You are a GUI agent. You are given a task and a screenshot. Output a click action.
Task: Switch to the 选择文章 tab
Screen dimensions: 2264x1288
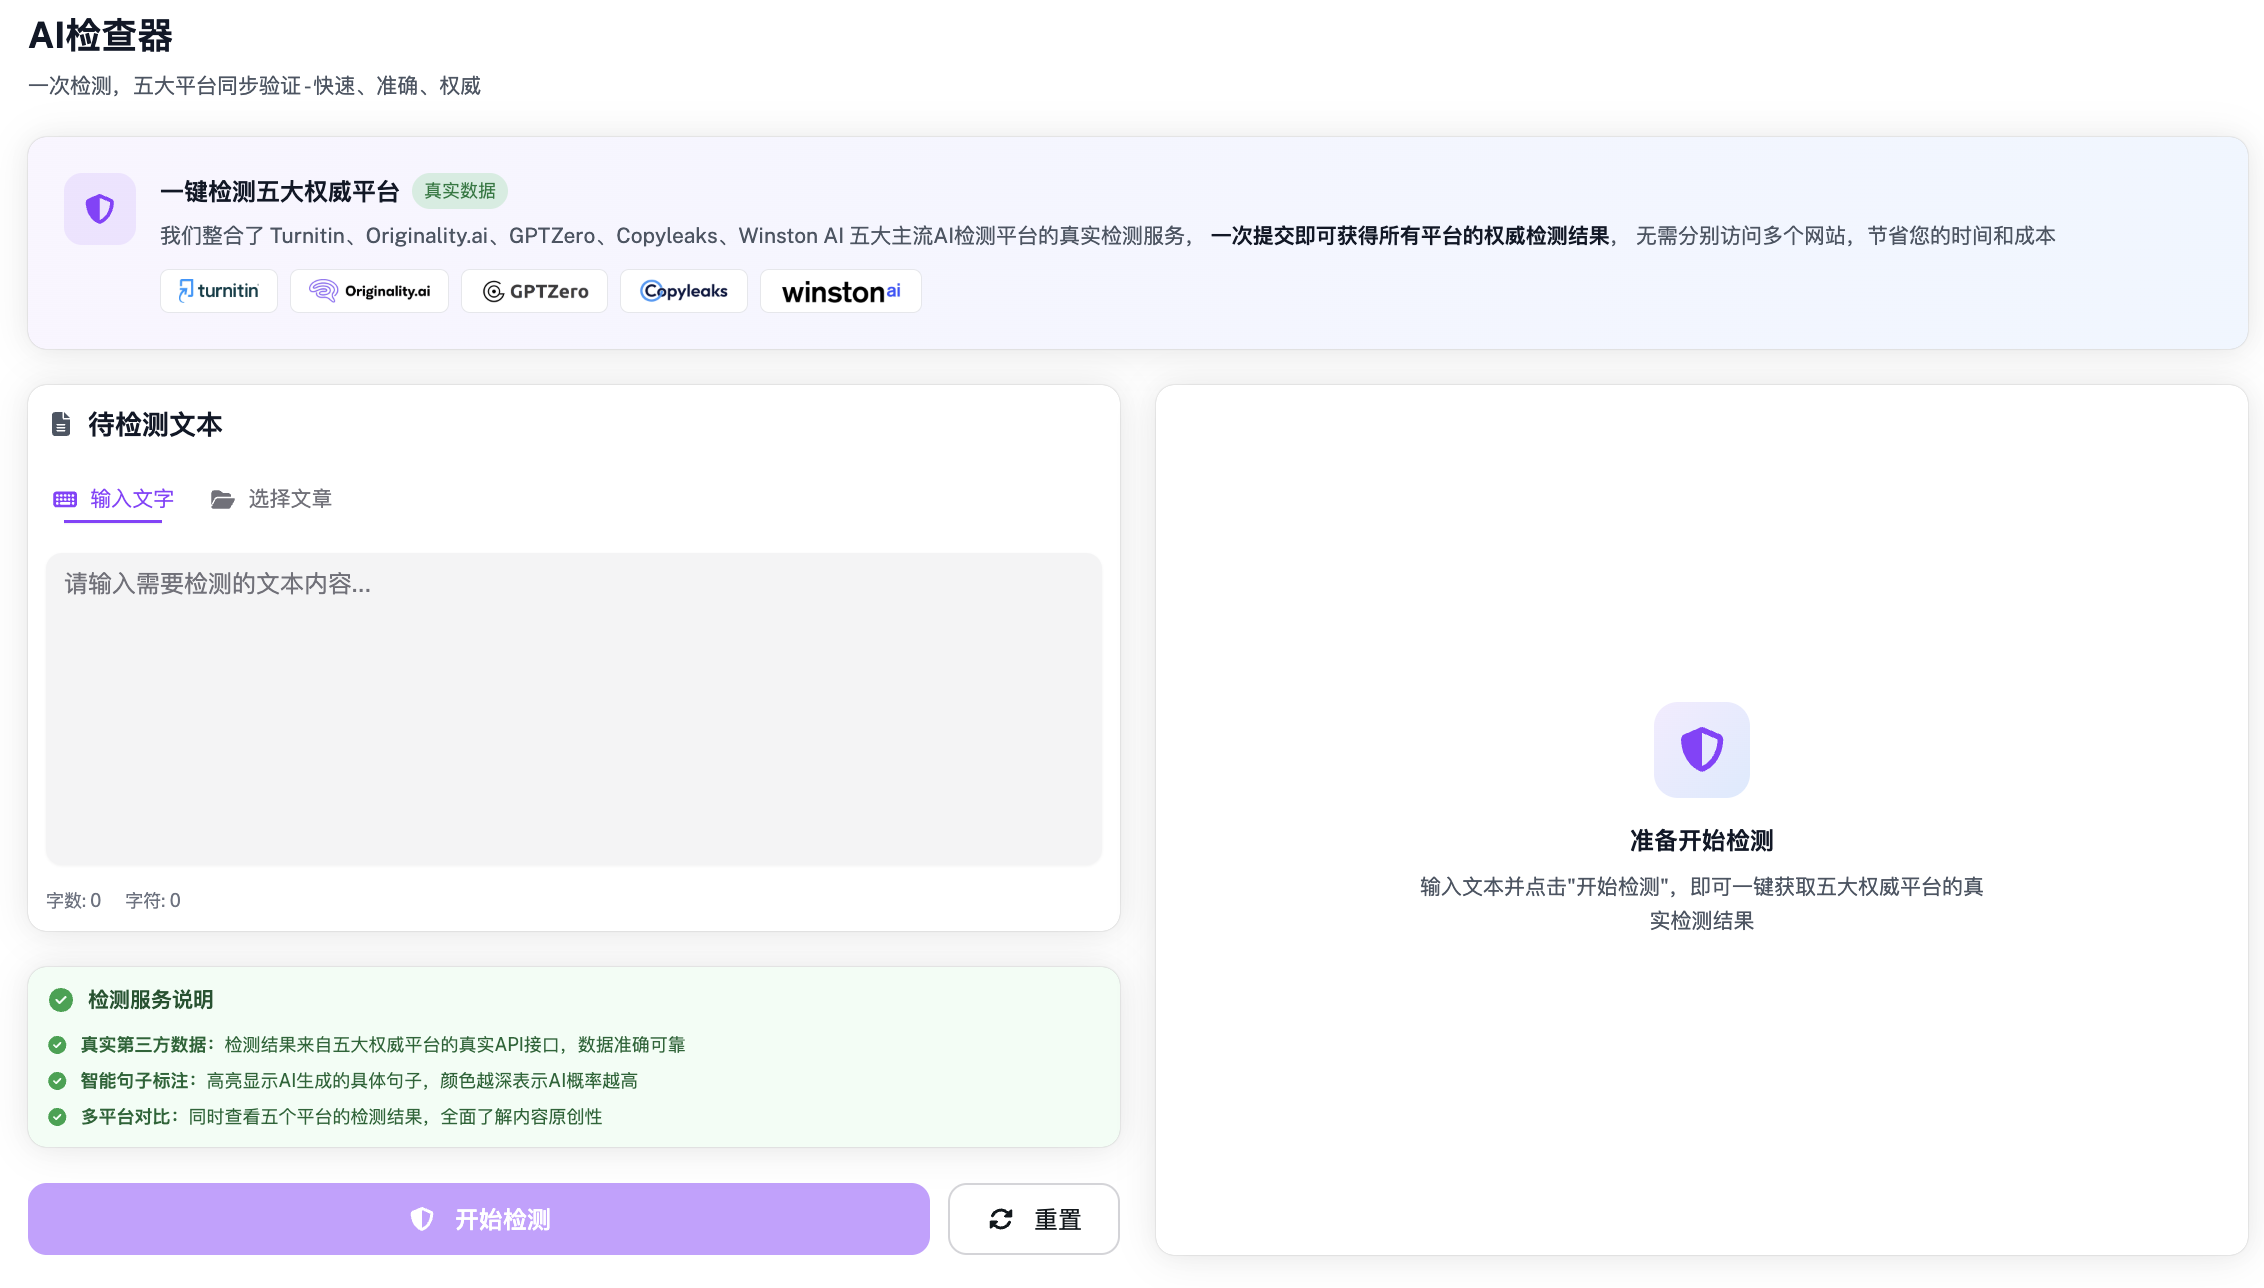point(290,498)
